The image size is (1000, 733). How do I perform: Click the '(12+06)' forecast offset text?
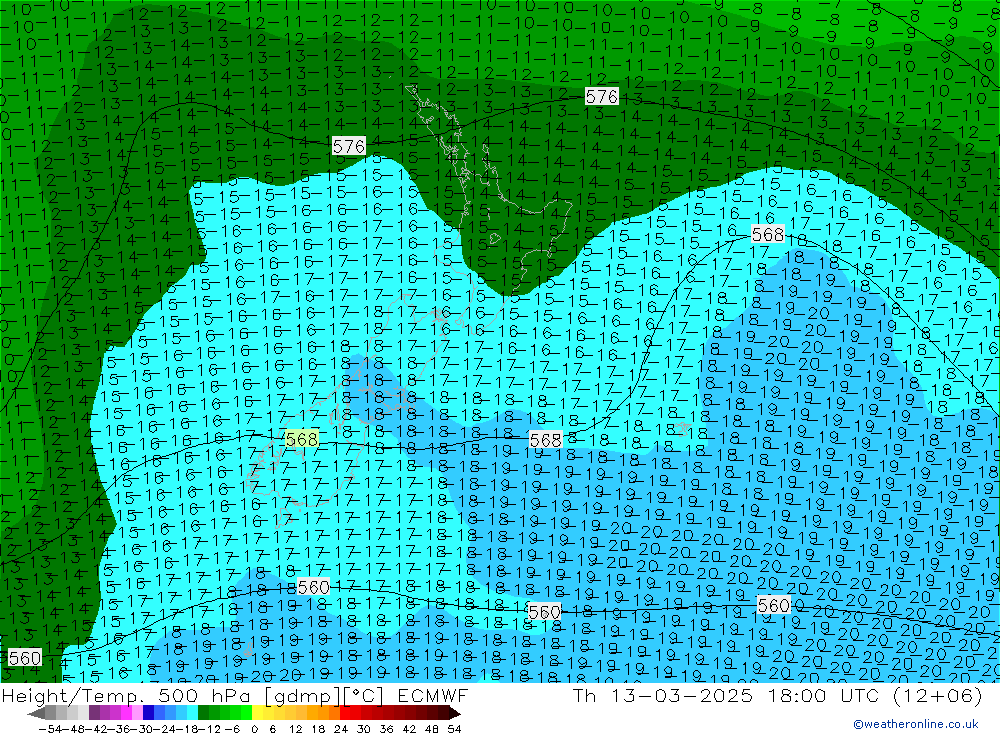coord(937,695)
